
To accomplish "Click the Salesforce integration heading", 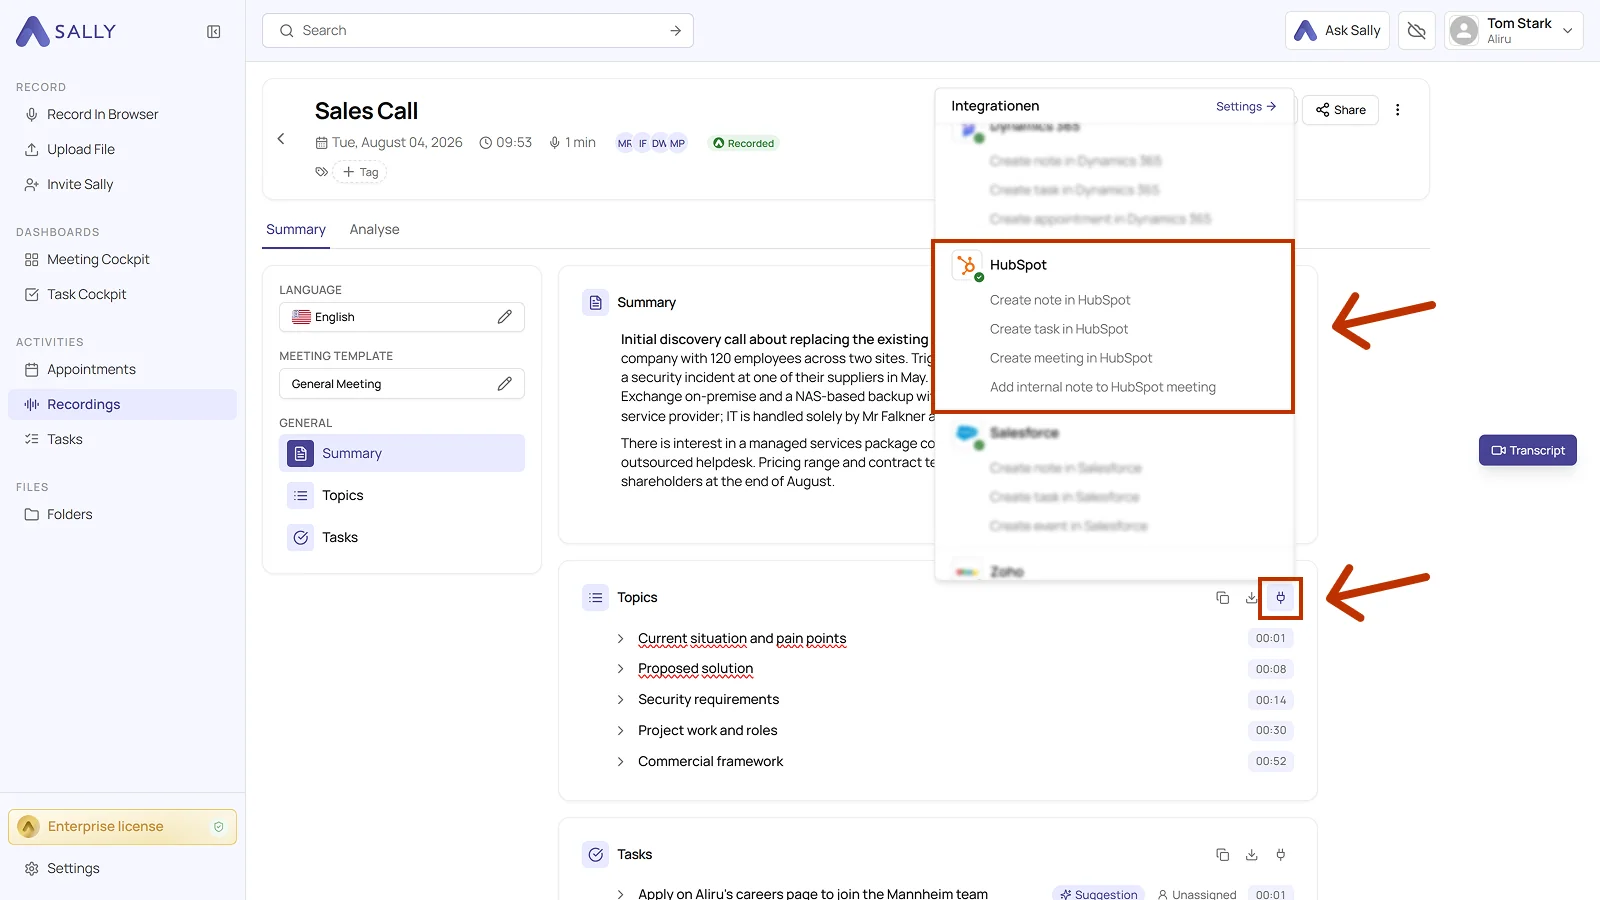I will [x=1024, y=433].
